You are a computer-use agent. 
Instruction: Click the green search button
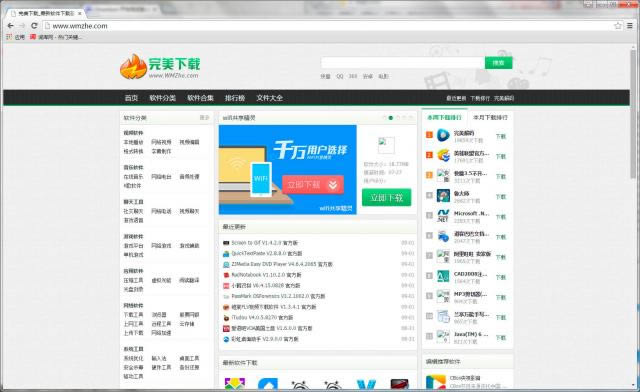tap(498, 63)
